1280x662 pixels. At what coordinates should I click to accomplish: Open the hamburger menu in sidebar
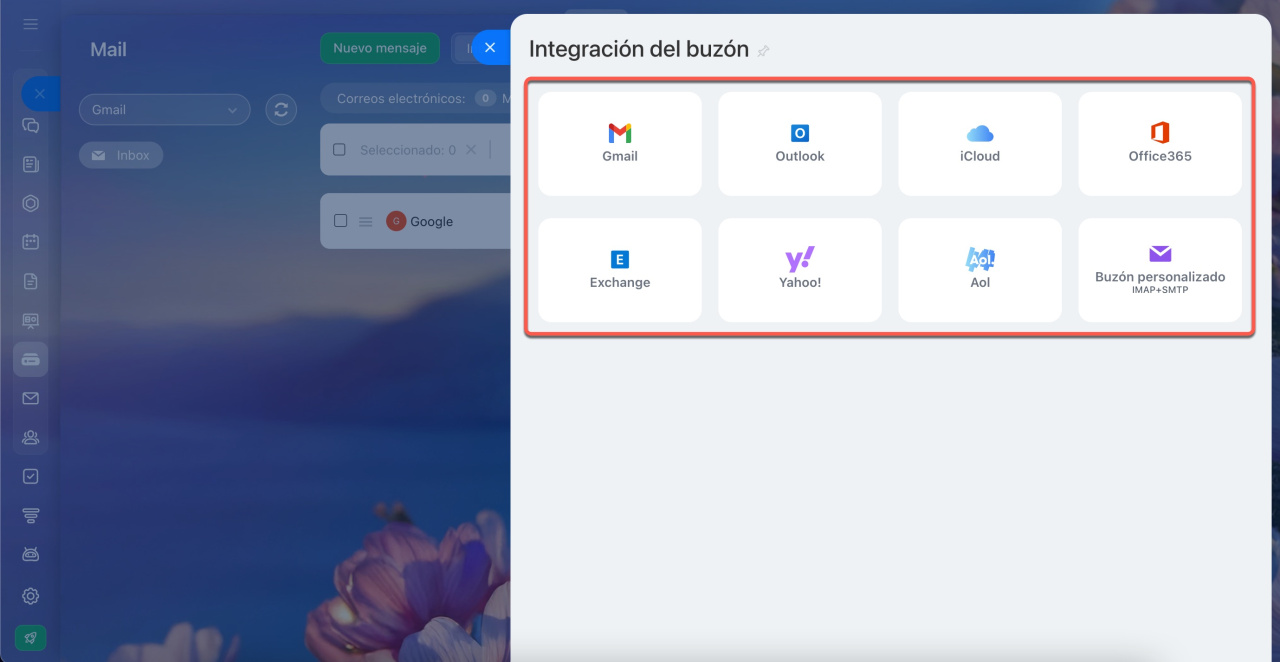31,23
